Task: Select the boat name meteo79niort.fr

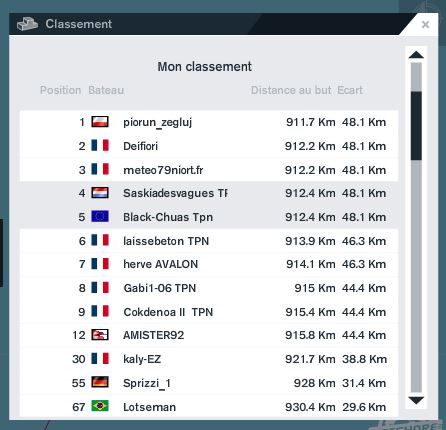Action: pos(163,170)
